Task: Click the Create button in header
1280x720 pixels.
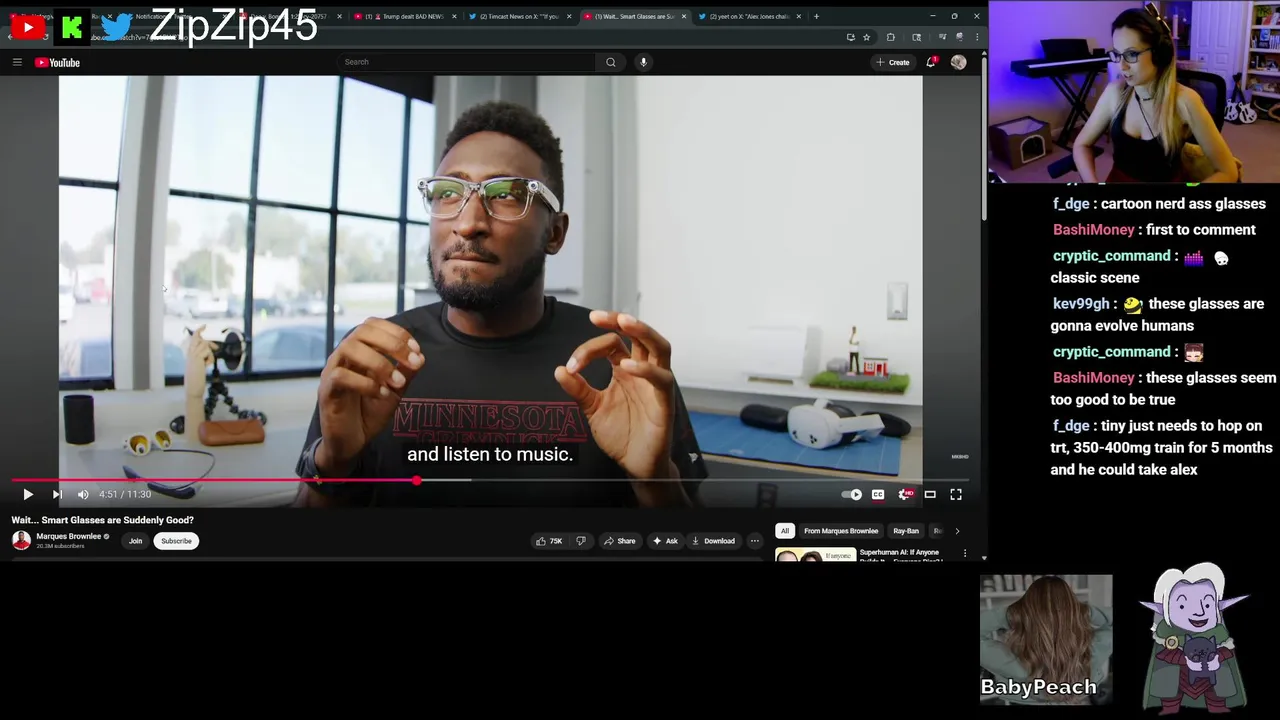Action: click(893, 62)
